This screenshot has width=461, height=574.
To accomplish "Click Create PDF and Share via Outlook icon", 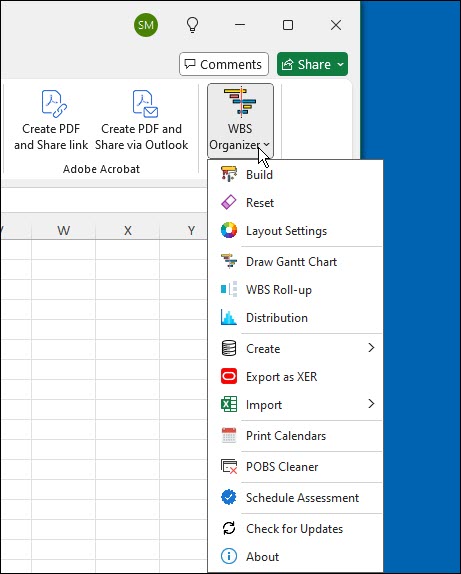I will coord(145,104).
